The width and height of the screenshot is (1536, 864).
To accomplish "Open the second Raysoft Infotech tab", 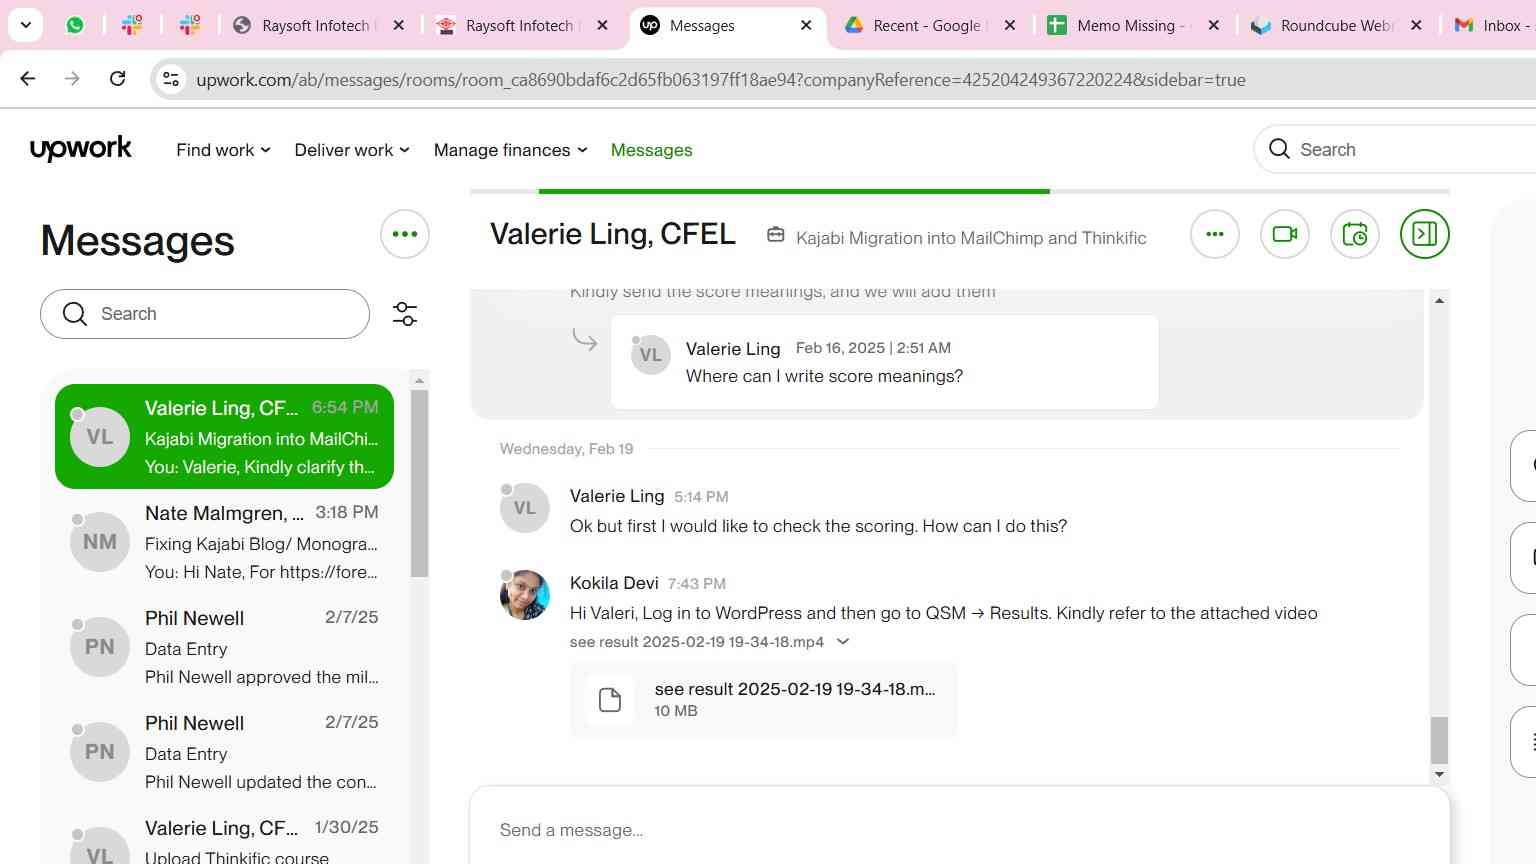I will (509, 25).
